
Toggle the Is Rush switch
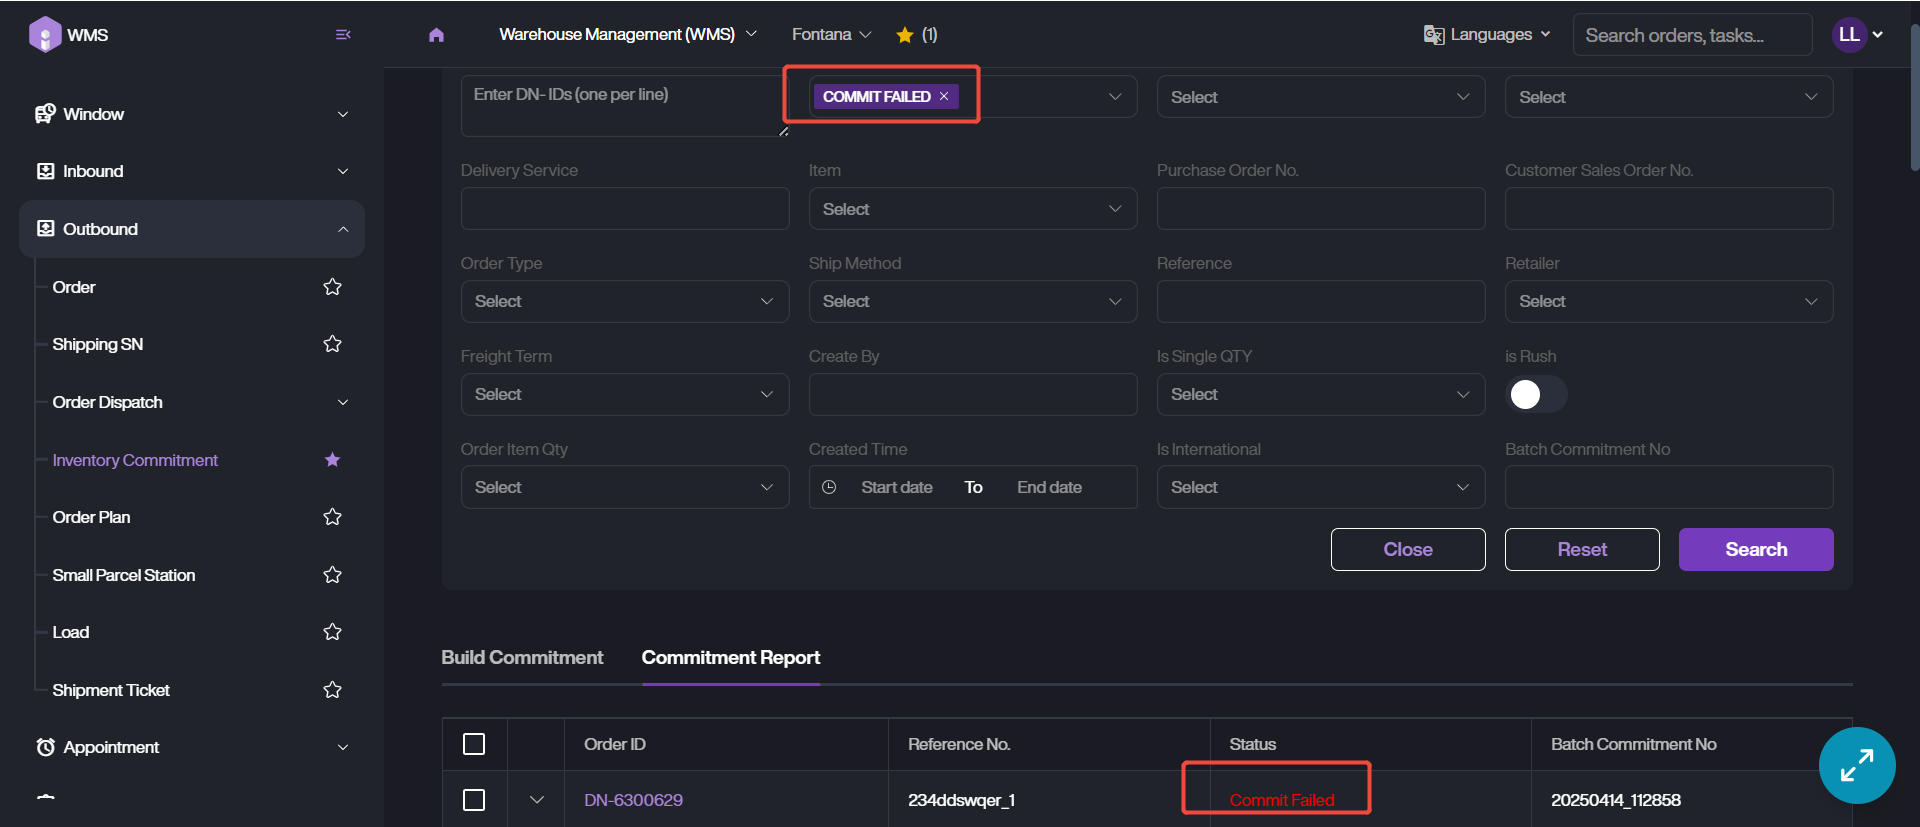pos(1536,395)
